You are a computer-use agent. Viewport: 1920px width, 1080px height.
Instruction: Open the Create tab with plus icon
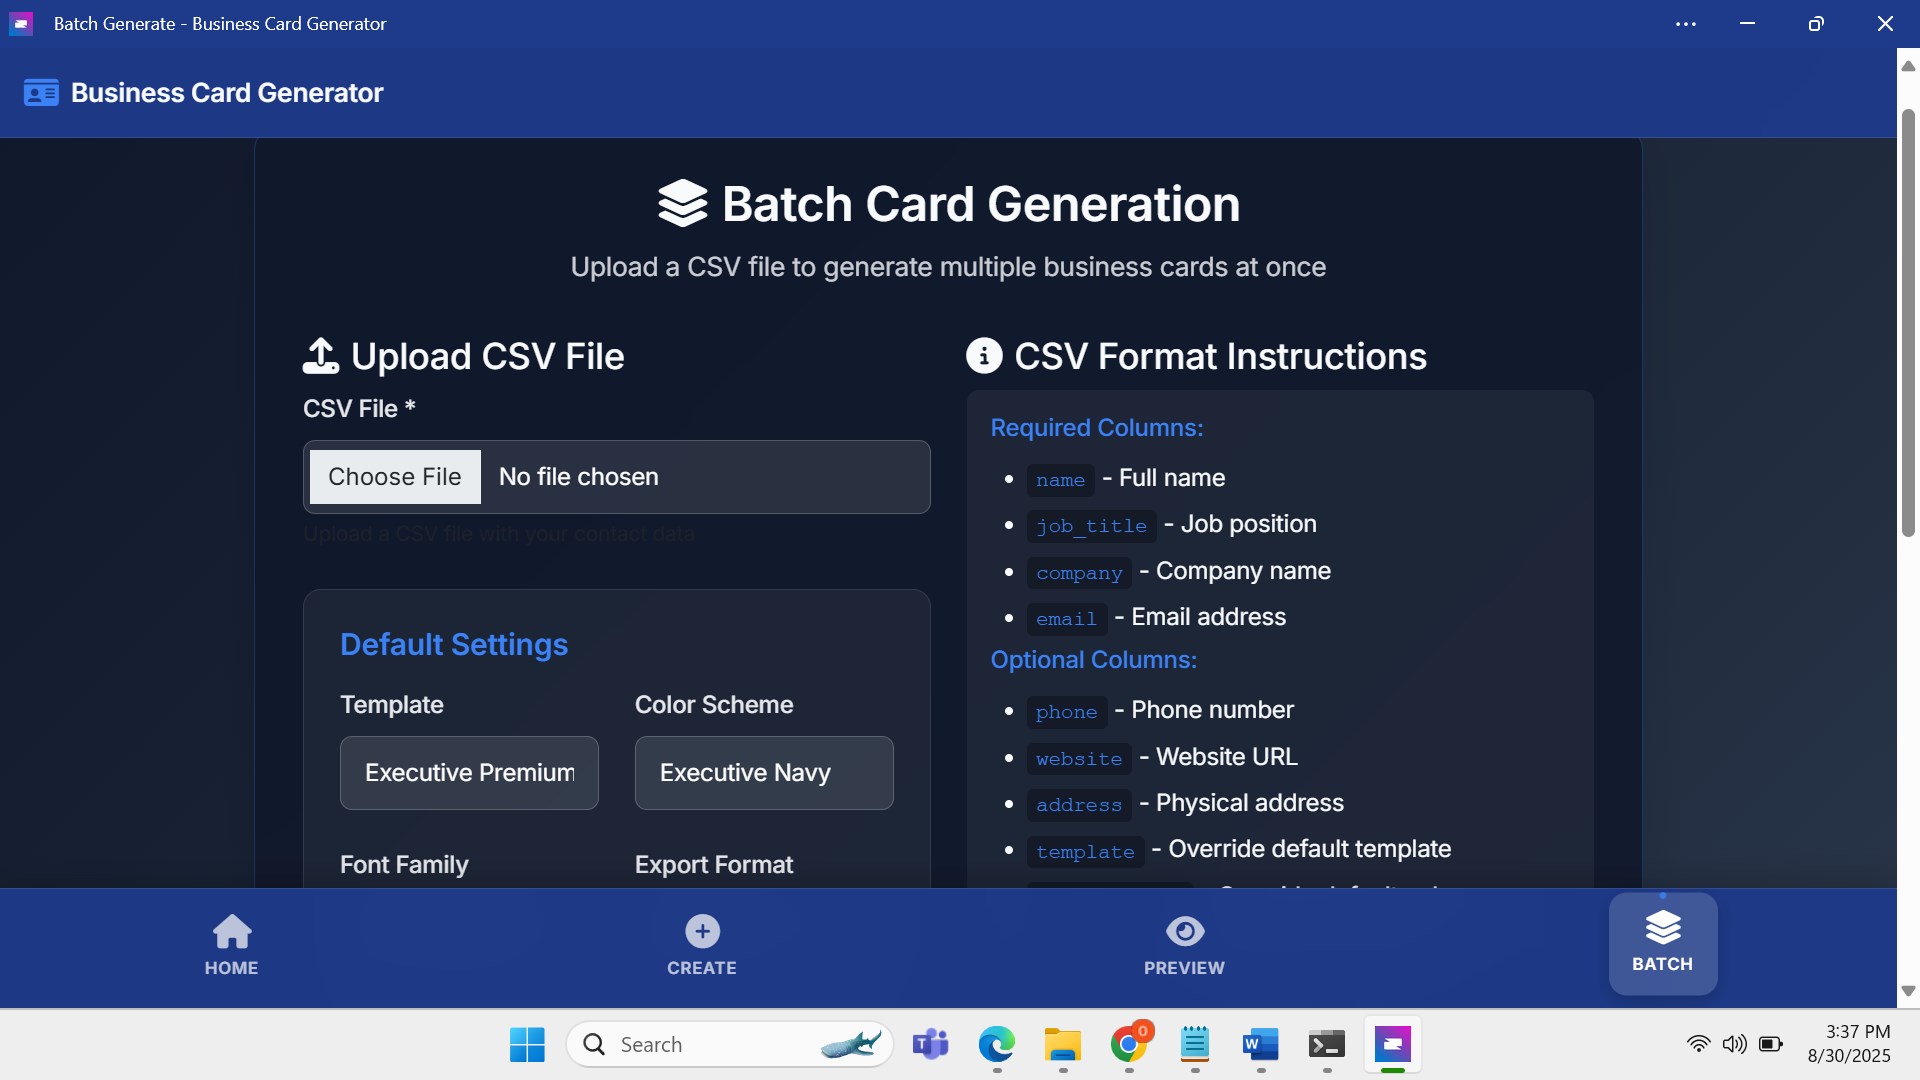click(701, 945)
